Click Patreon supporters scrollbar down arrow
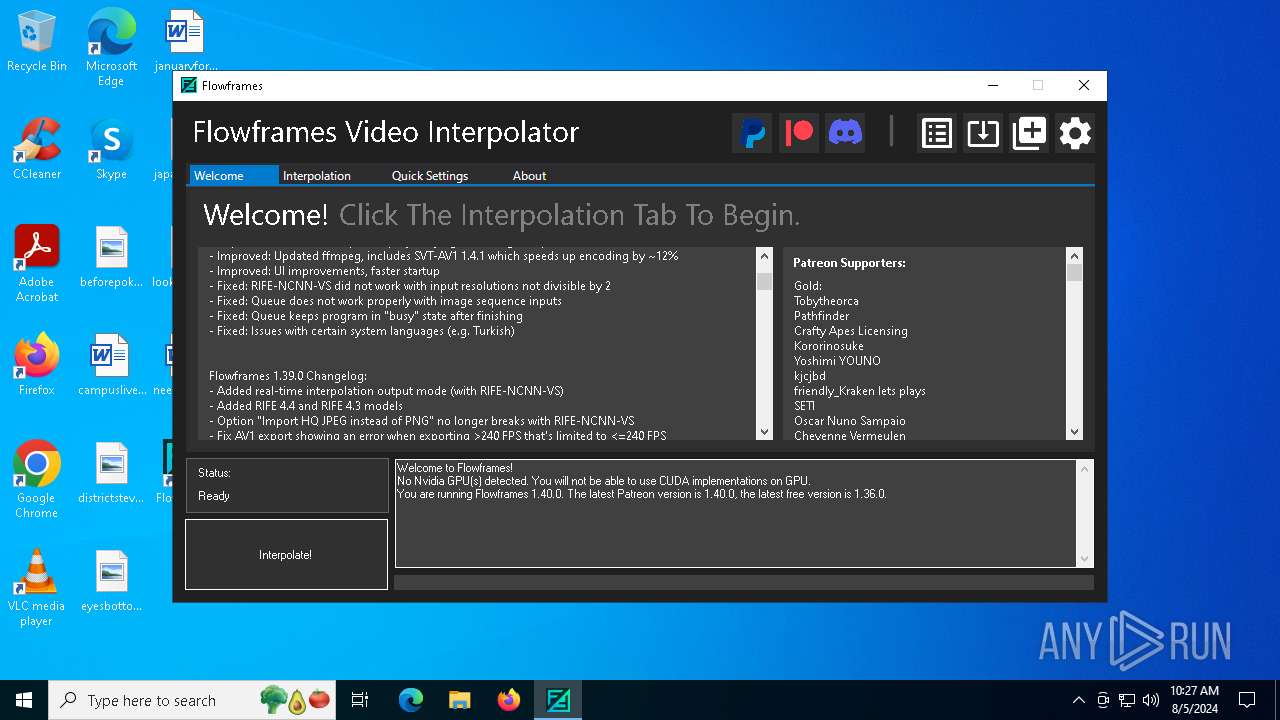The image size is (1280, 720). (1075, 432)
